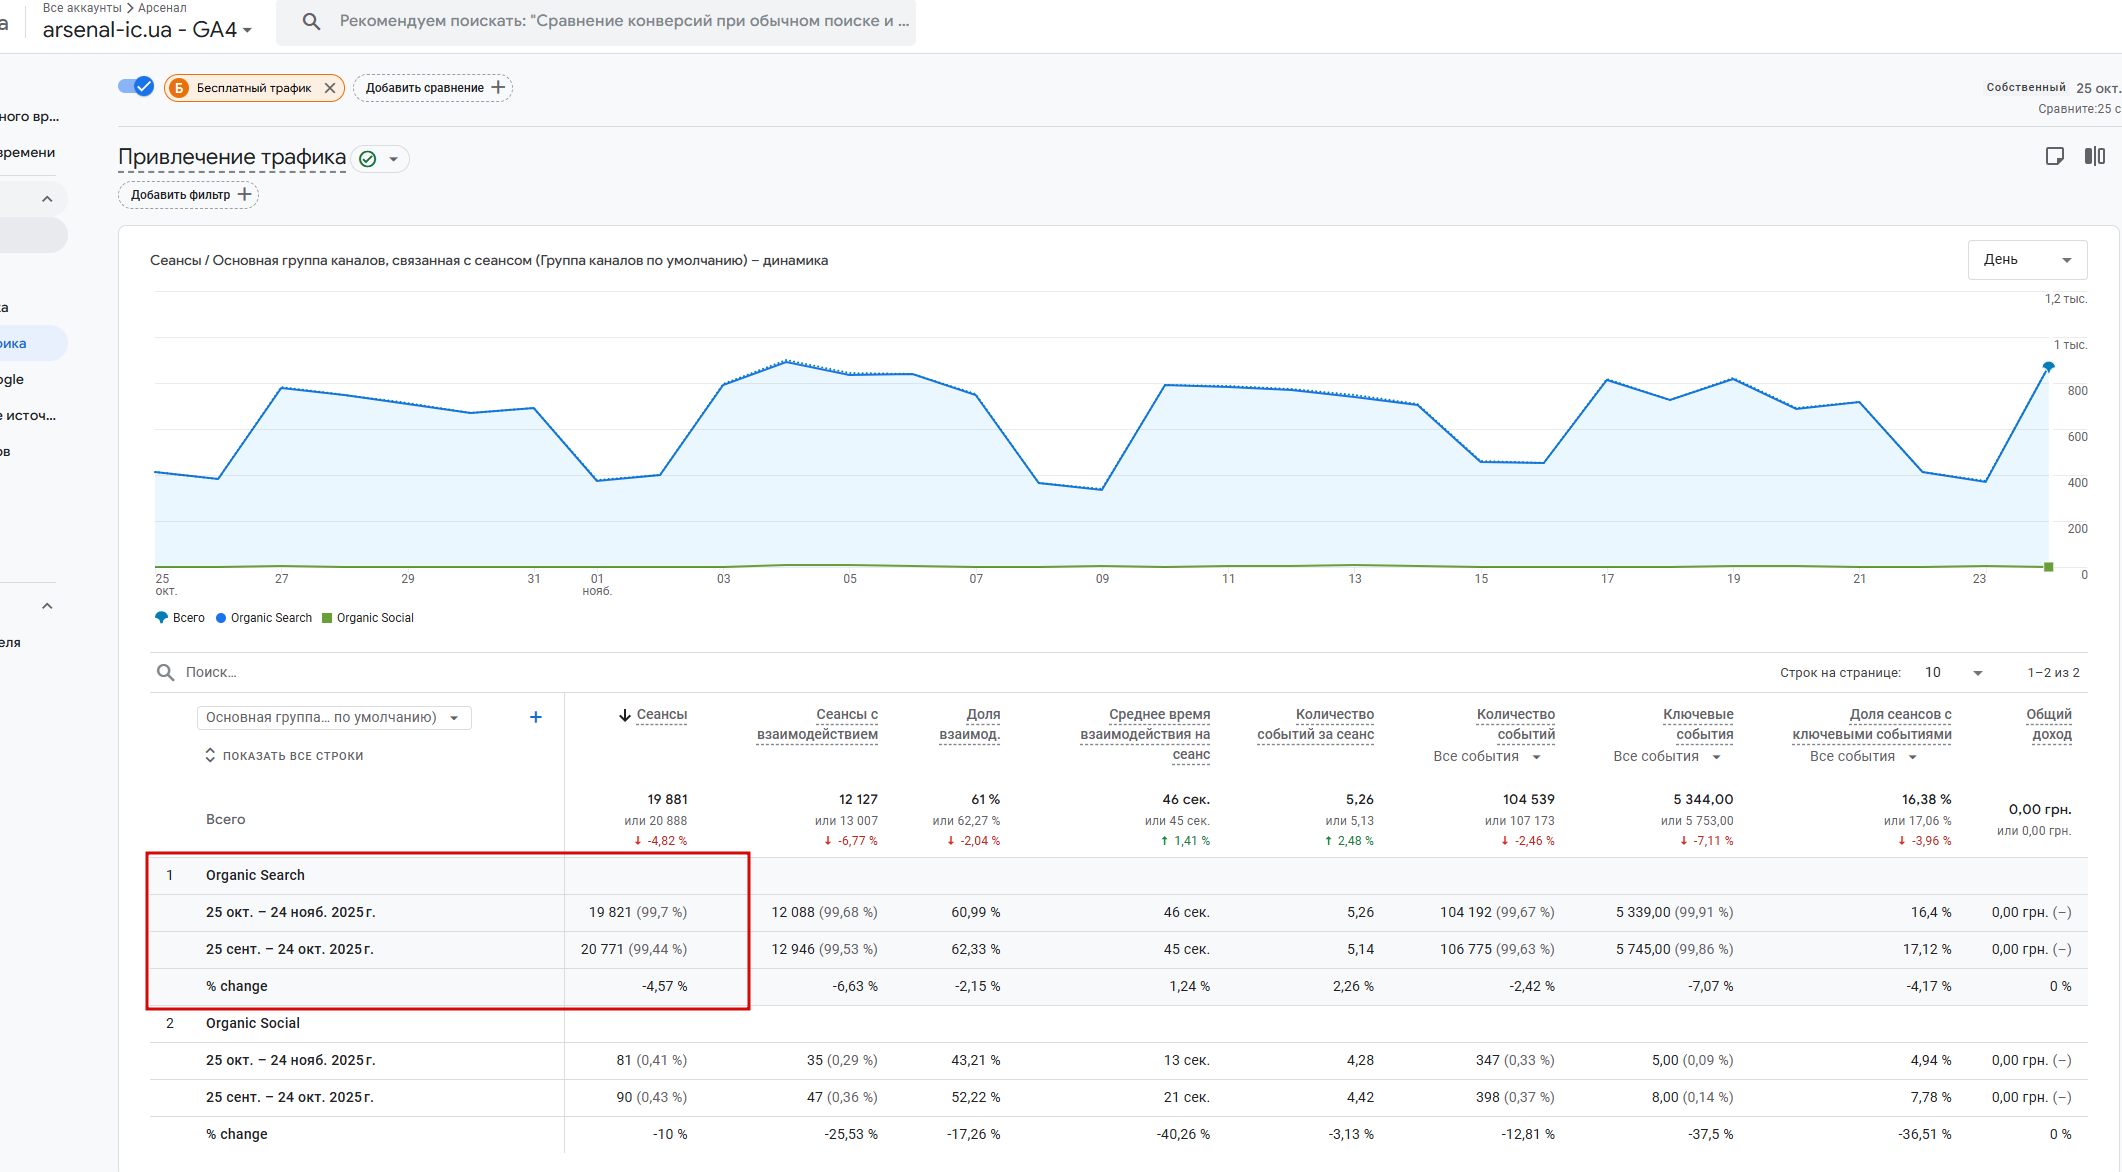Click the table search field Поиск
This screenshot has height=1172, width=2122.
[211, 672]
